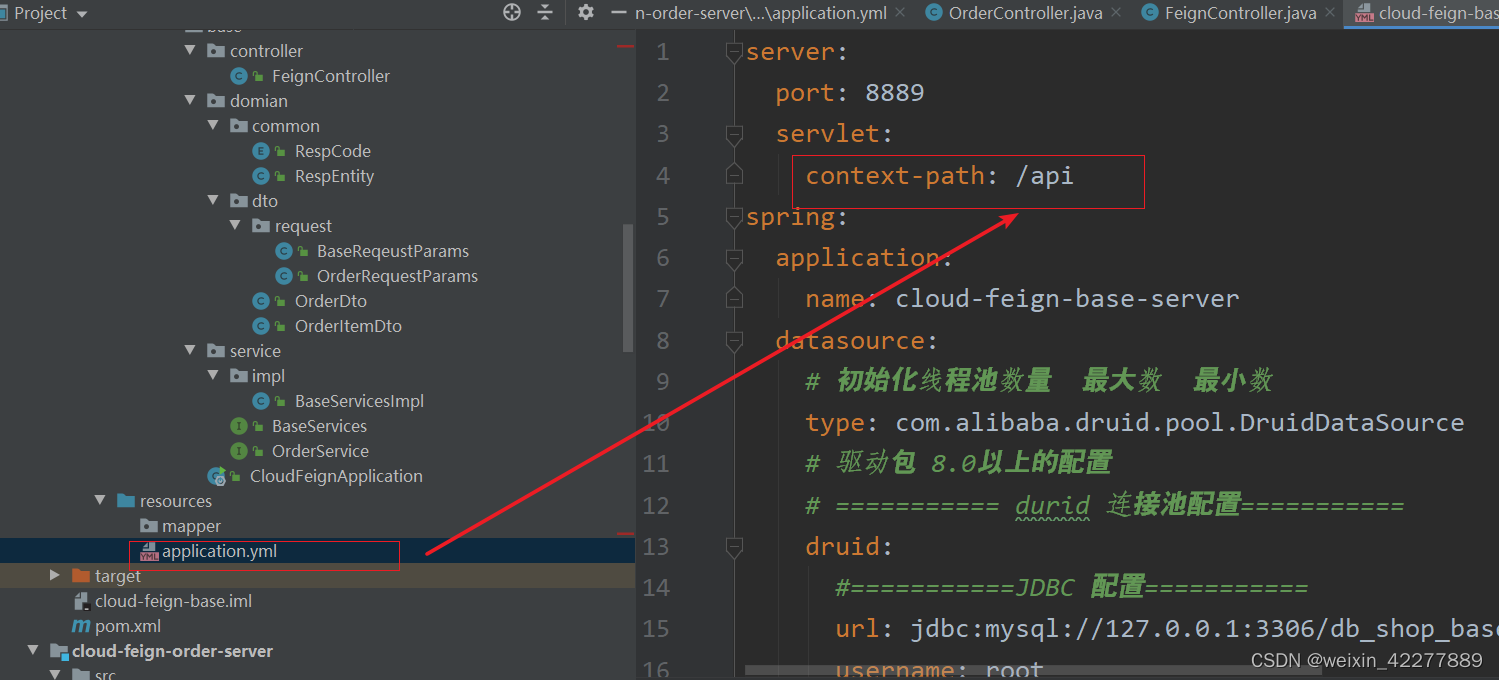Viewport: 1499px width, 680px height.
Task: Select the BaseServices interface
Action: (319, 426)
